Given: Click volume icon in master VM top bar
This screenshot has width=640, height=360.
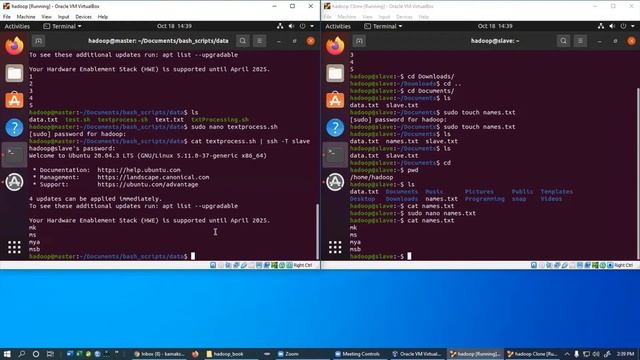Looking at the screenshot, I should coord(291,26).
